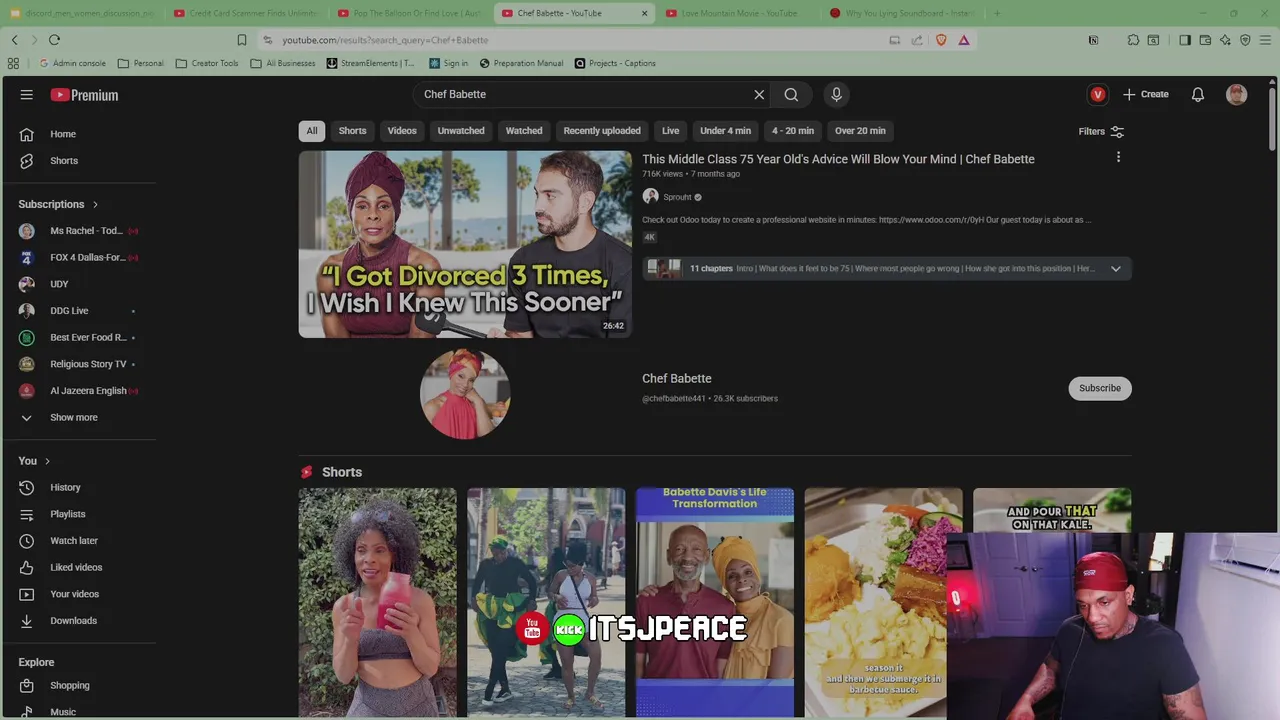This screenshot has width=1280, height=720.
Task: Expand the Subscriptions section arrow
Action: [95, 205]
